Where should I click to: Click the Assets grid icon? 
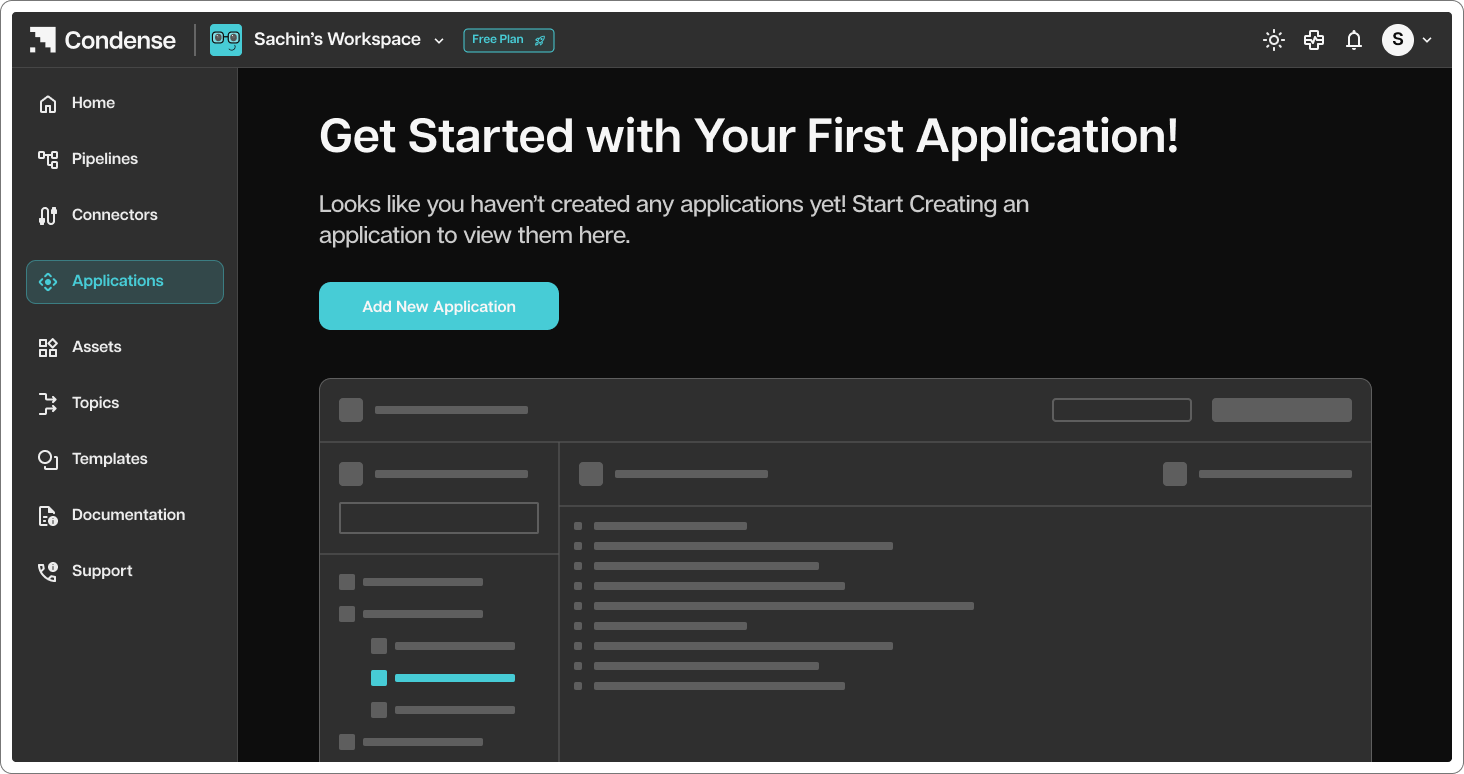48,347
